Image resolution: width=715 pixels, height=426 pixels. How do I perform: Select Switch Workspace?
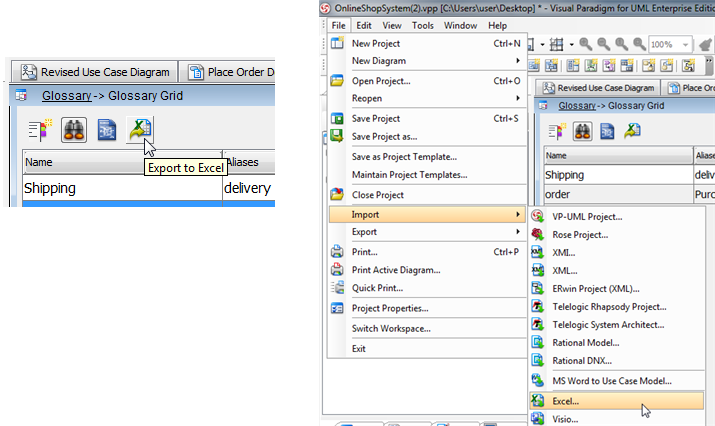pyautogui.click(x=427, y=328)
